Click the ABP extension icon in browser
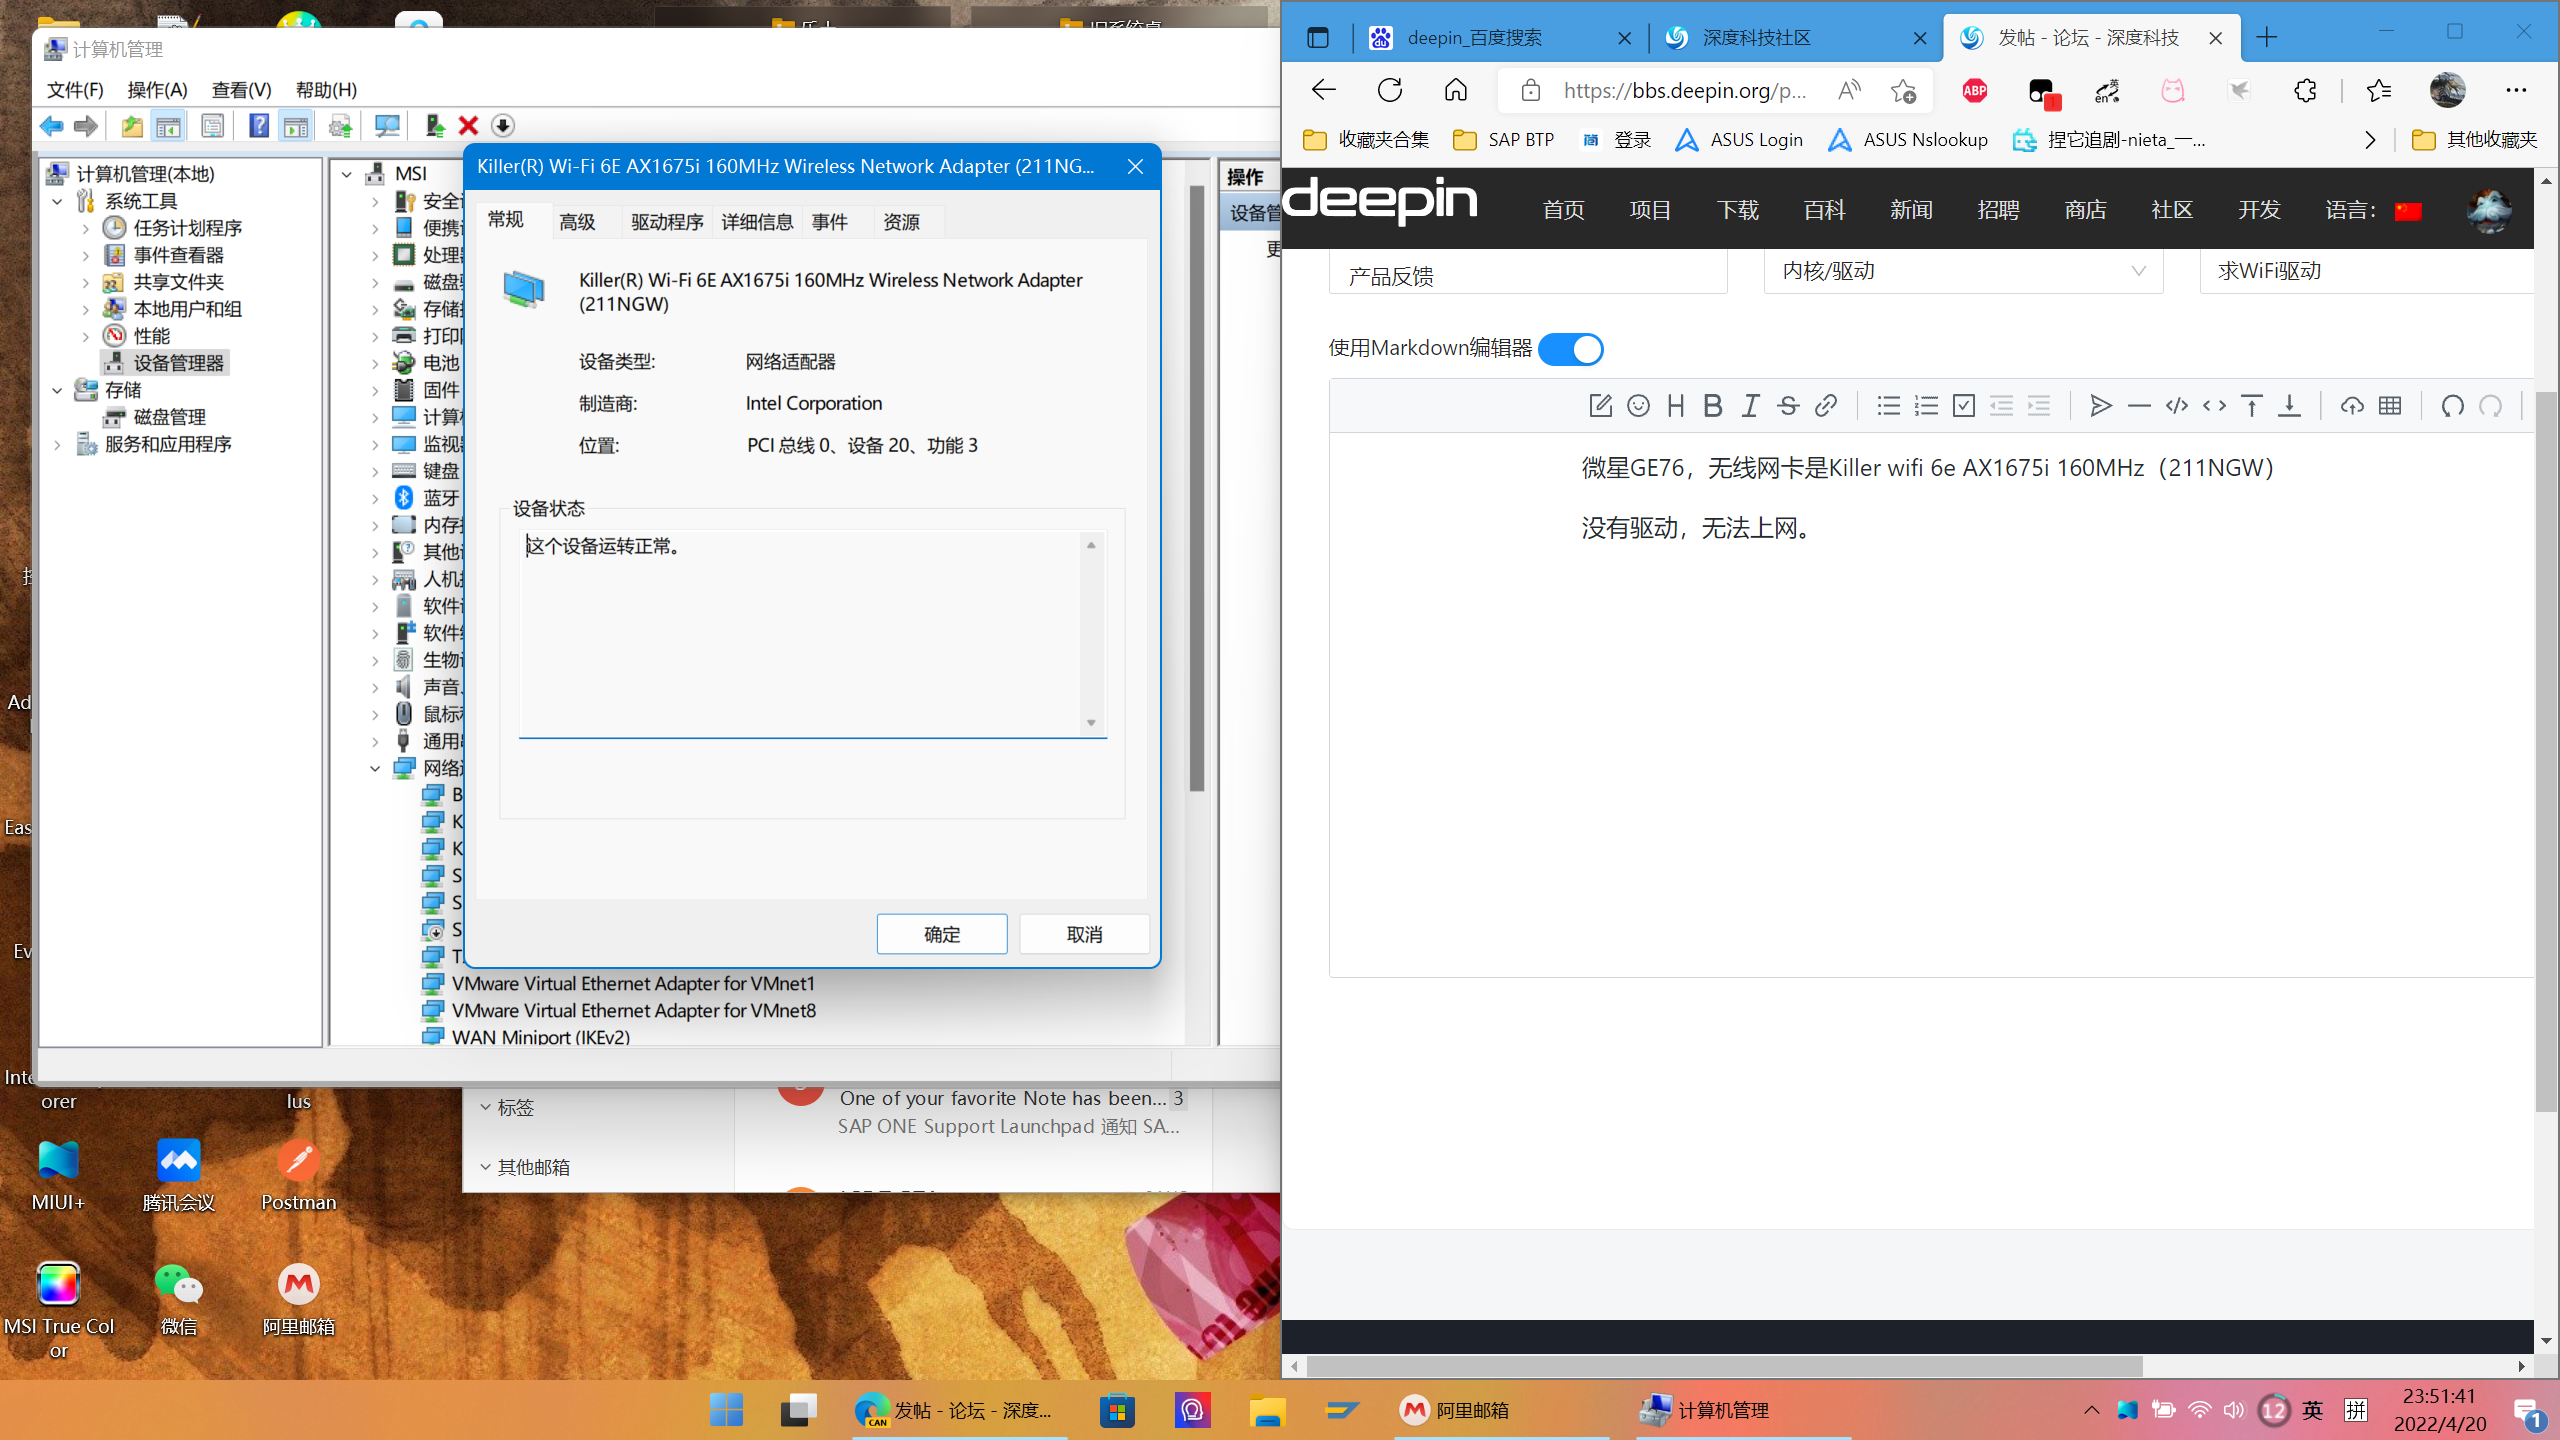 (x=1975, y=91)
